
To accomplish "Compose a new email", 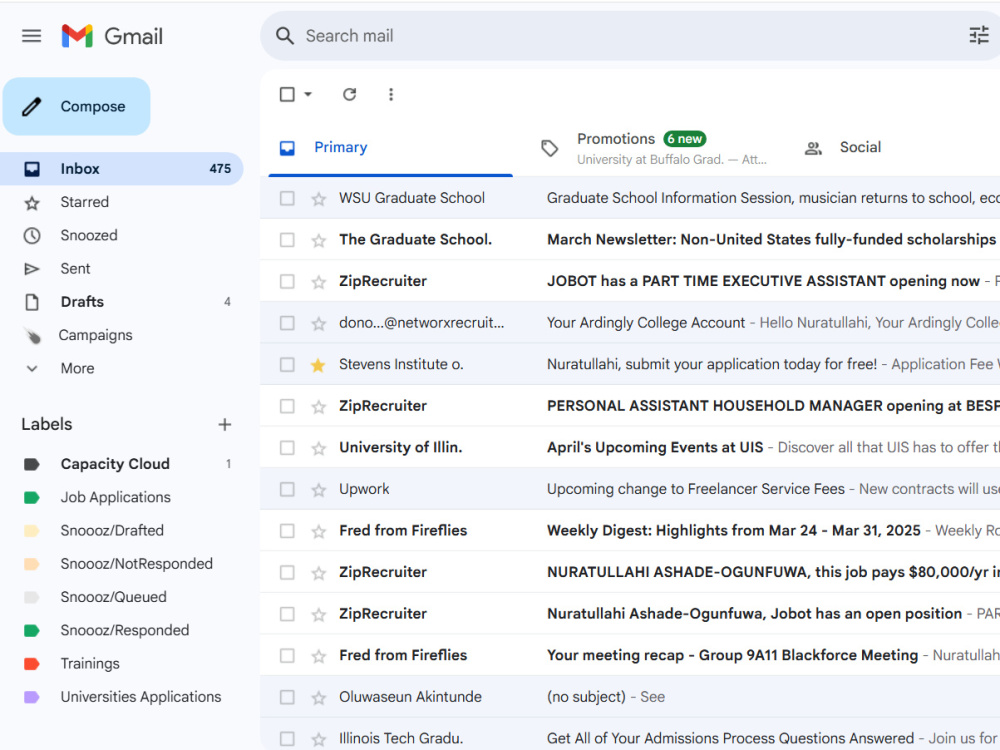I will [x=77, y=107].
